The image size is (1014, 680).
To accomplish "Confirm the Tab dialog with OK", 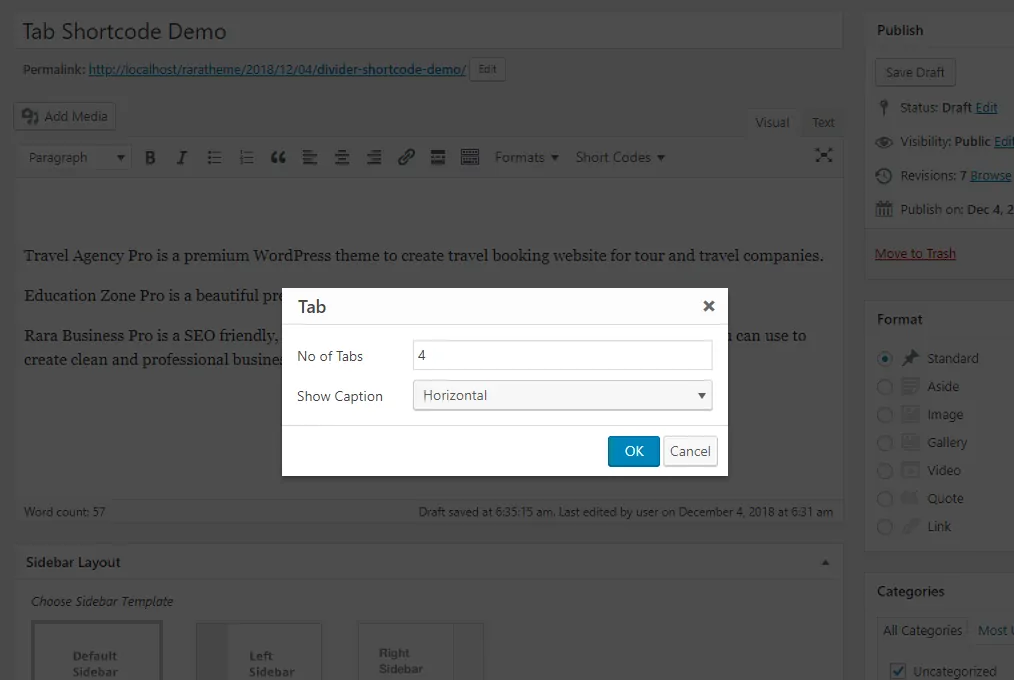I will point(633,451).
